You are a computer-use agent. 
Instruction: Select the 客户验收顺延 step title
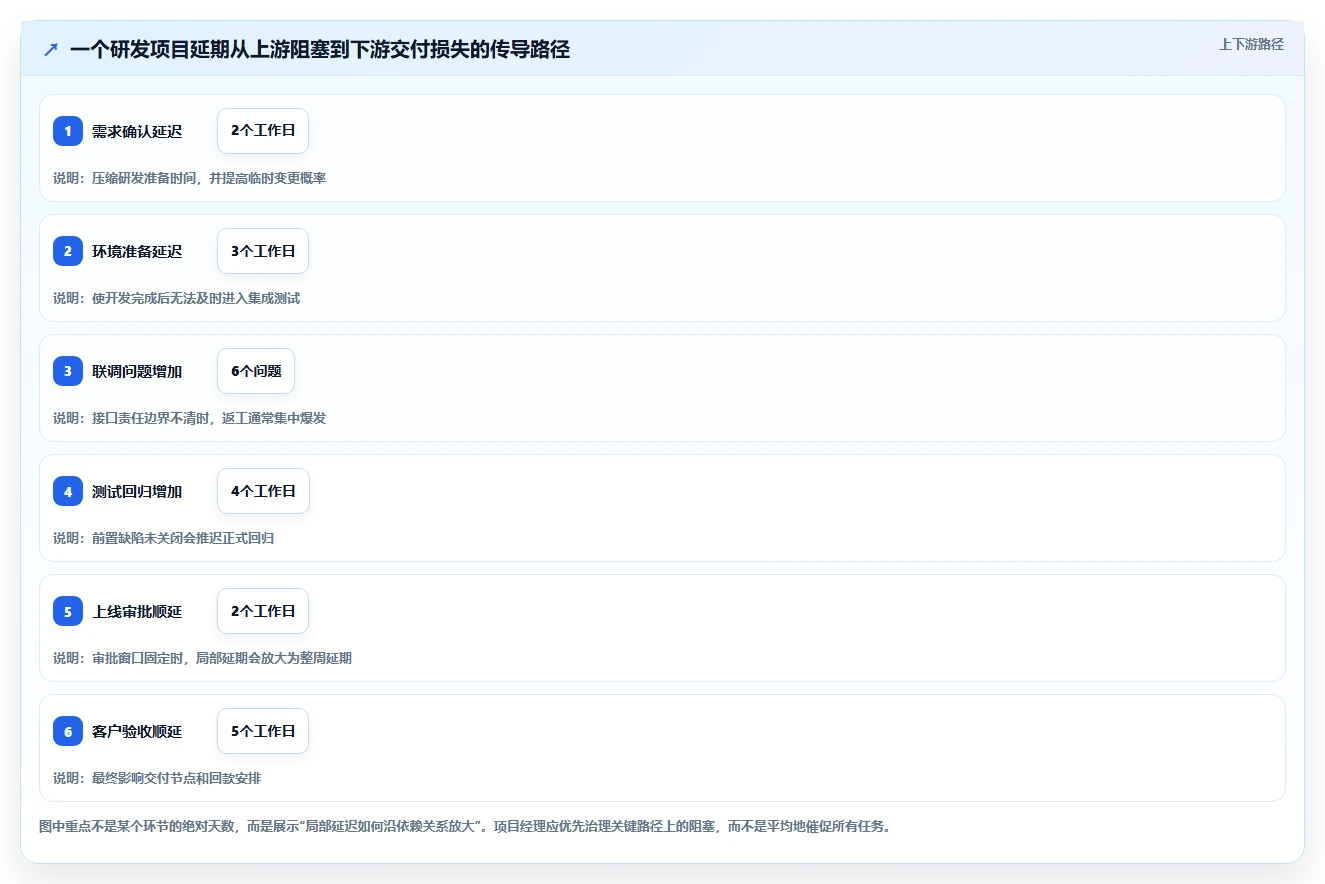137,731
